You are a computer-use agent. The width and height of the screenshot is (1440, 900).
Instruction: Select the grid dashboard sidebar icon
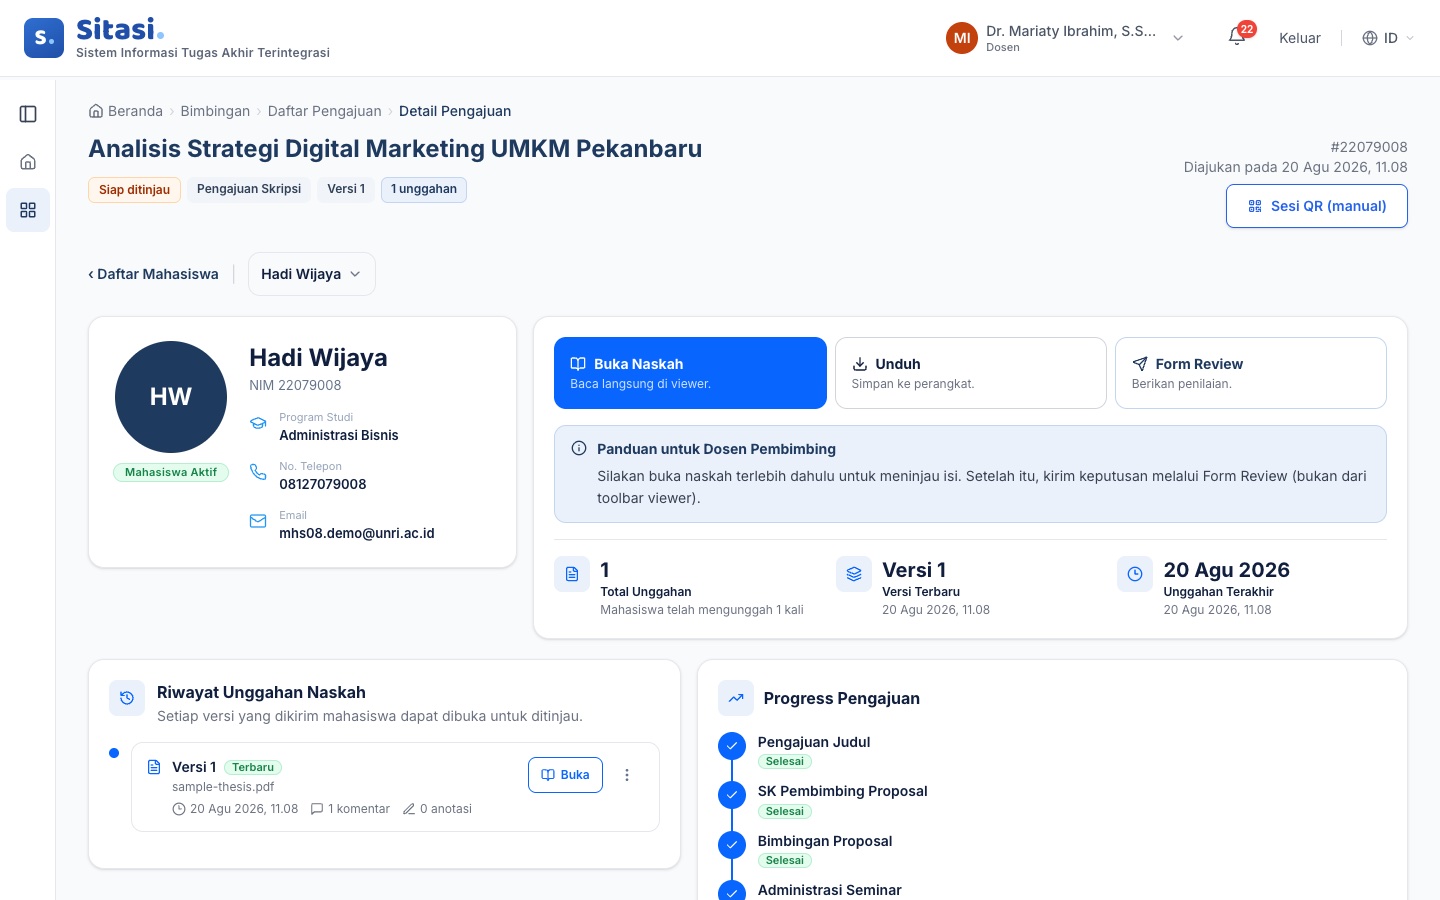(x=28, y=210)
